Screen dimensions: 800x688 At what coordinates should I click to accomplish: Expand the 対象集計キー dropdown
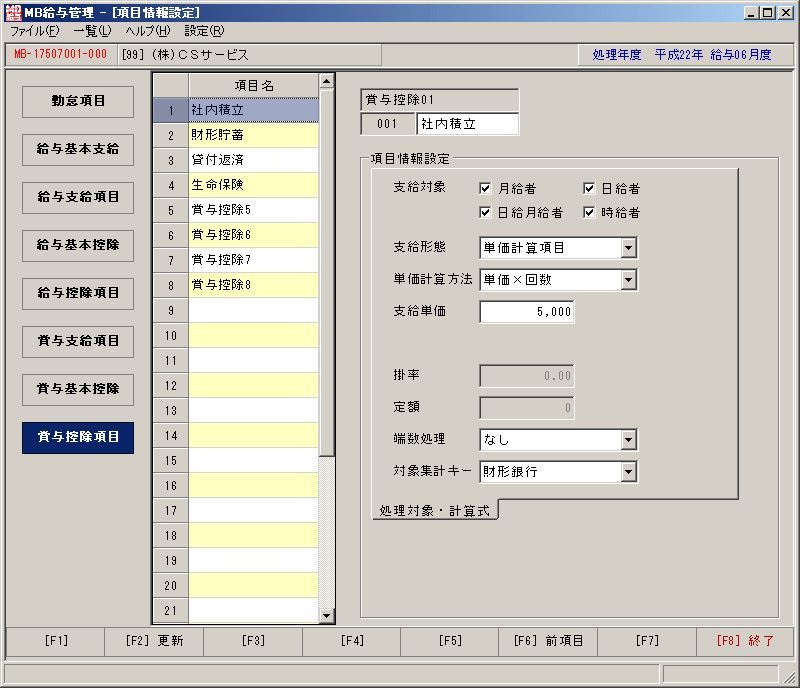629,472
